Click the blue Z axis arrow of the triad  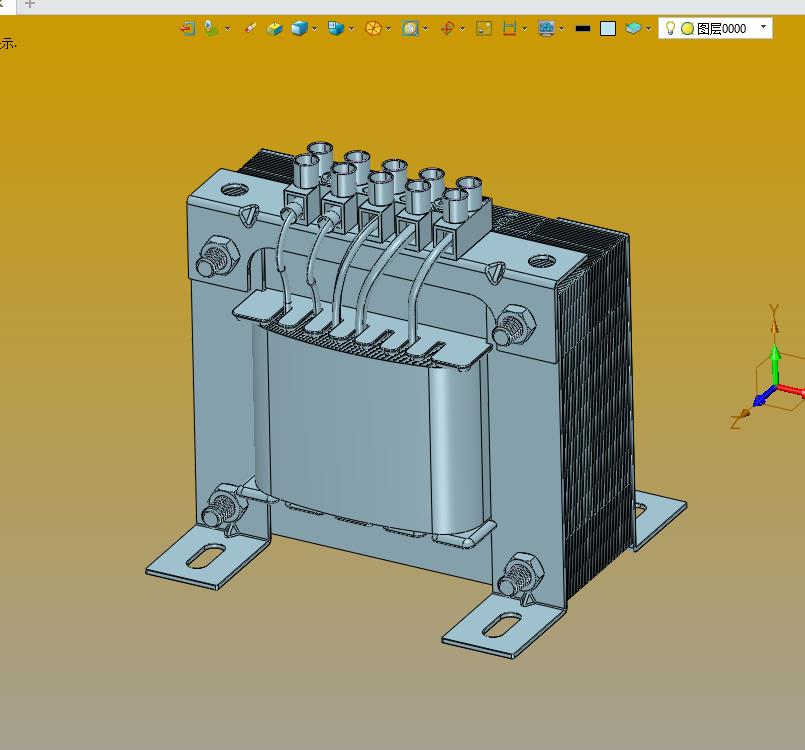click(765, 396)
